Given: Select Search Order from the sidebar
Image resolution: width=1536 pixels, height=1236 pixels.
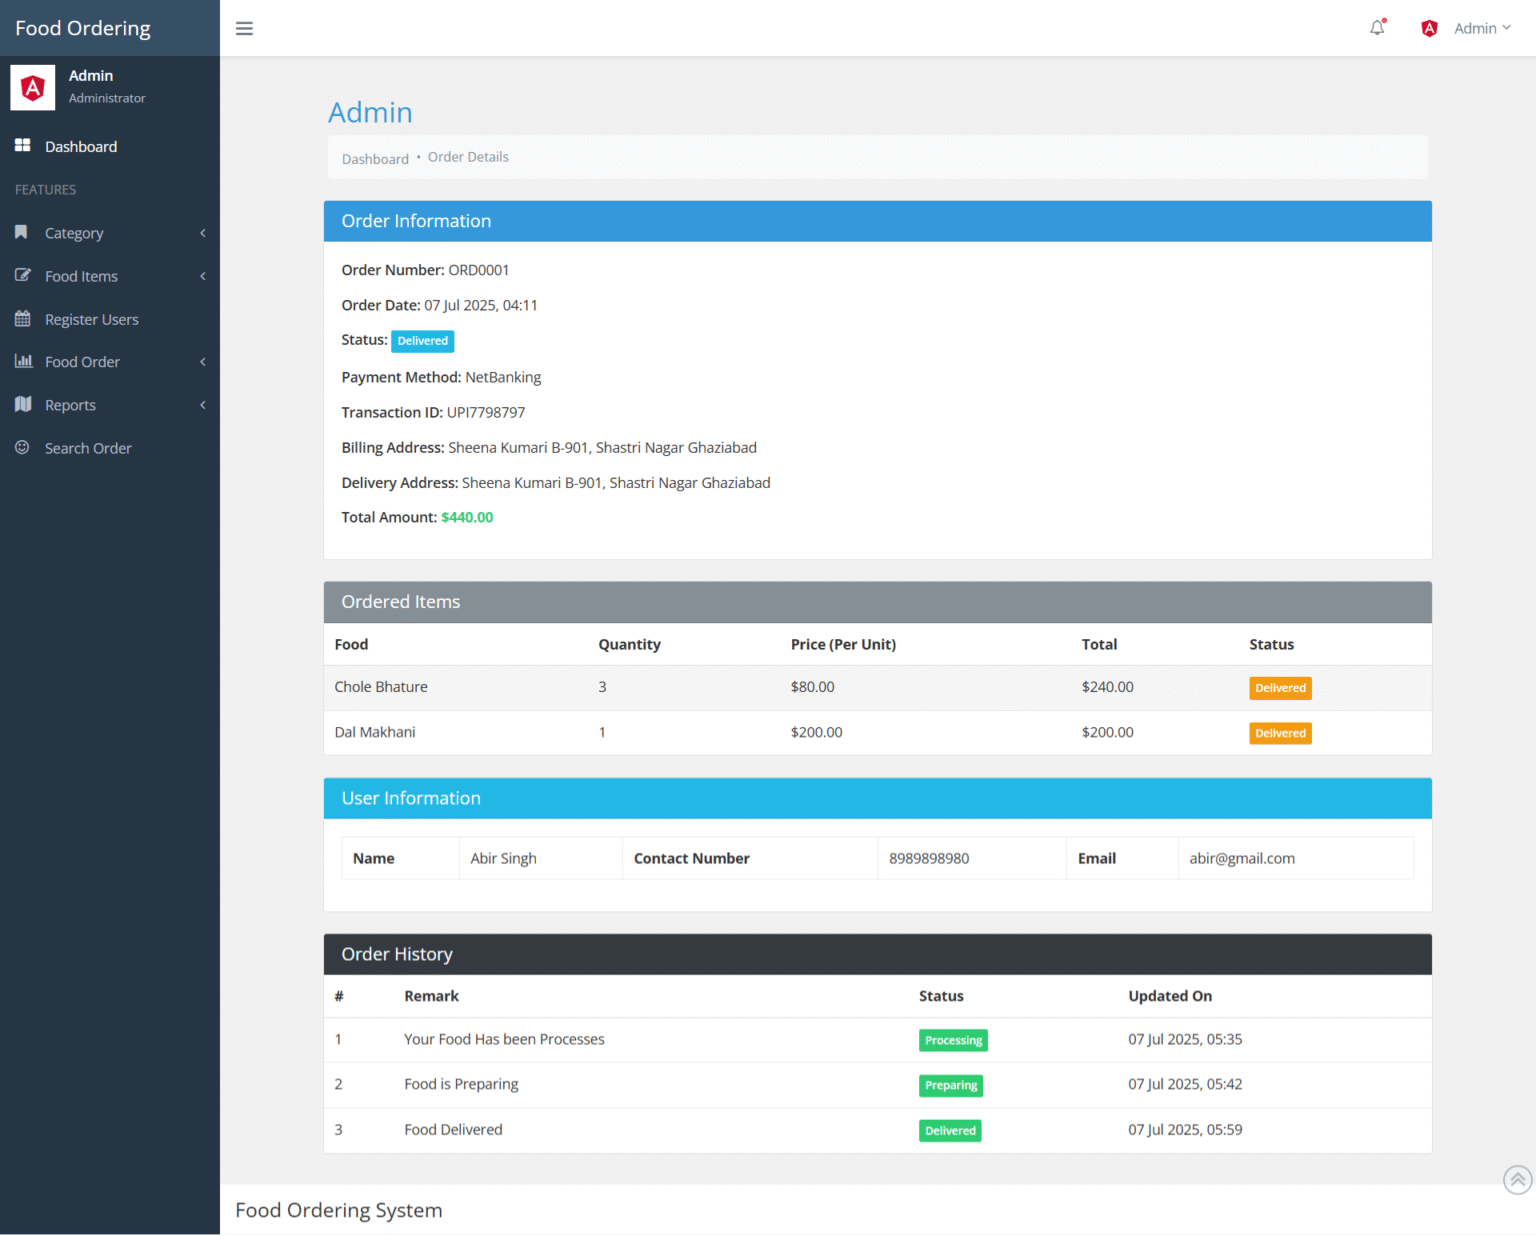Looking at the screenshot, I should (88, 447).
